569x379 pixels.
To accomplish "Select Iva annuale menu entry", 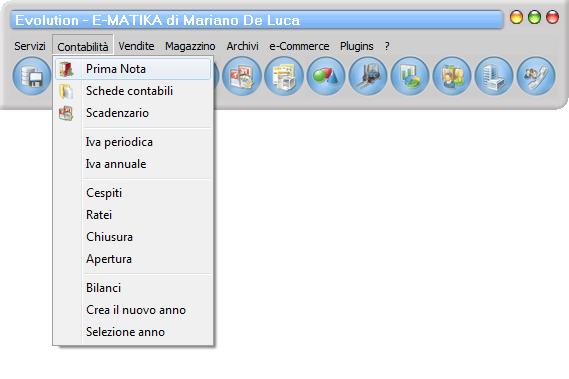I will tap(133, 164).
